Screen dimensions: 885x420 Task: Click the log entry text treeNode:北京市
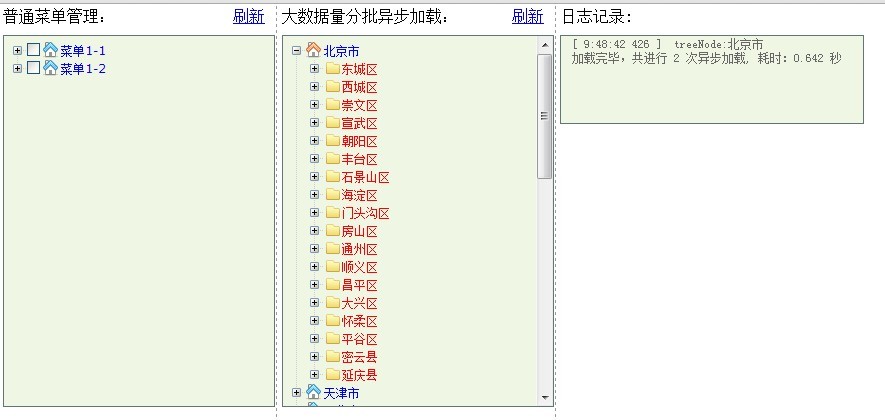718,44
